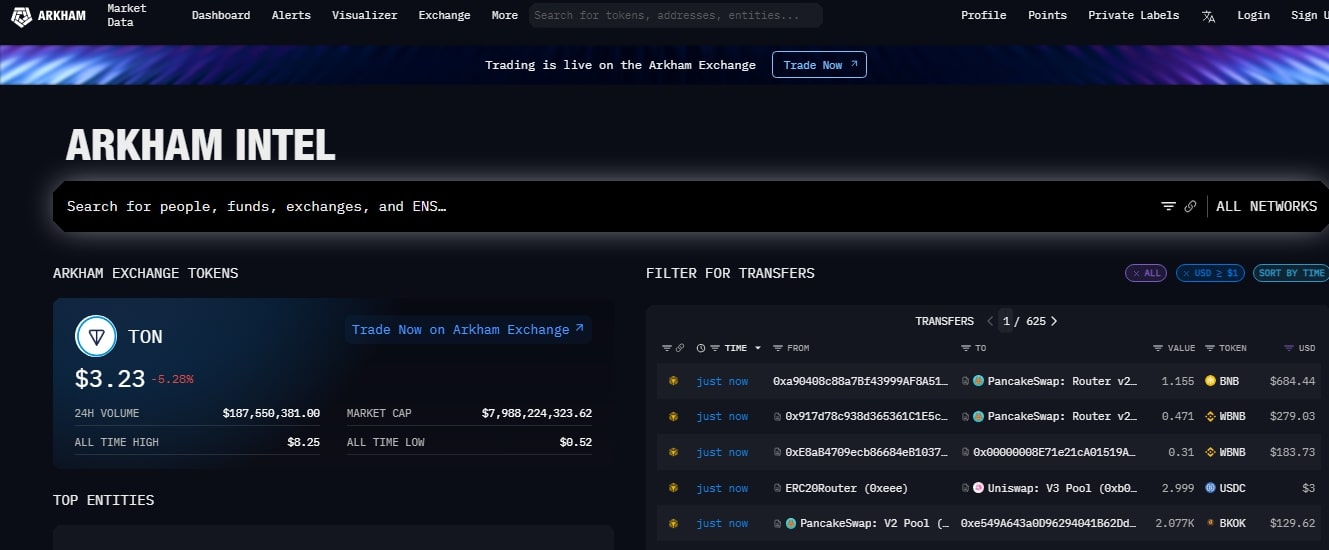Click the chain cube icon in BNB transfer row
Viewport: 1329px width, 550px height.
tap(673, 381)
